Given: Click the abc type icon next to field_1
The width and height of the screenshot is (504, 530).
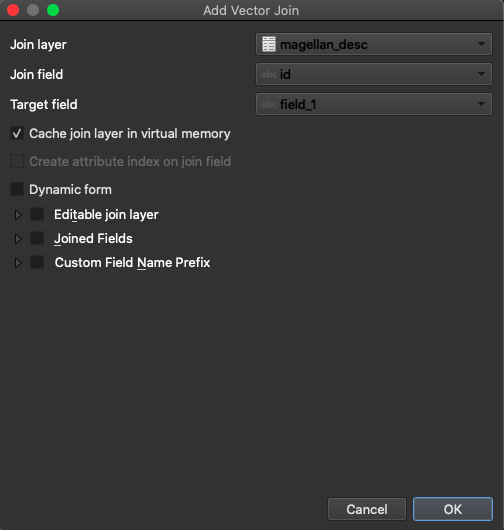Looking at the screenshot, I should [269, 104].
